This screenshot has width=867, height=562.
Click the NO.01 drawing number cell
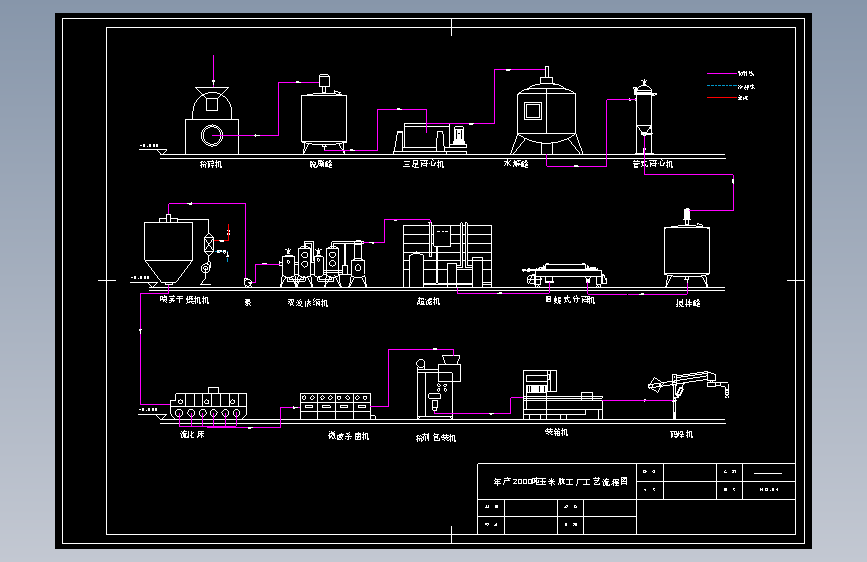pos(769,490)
